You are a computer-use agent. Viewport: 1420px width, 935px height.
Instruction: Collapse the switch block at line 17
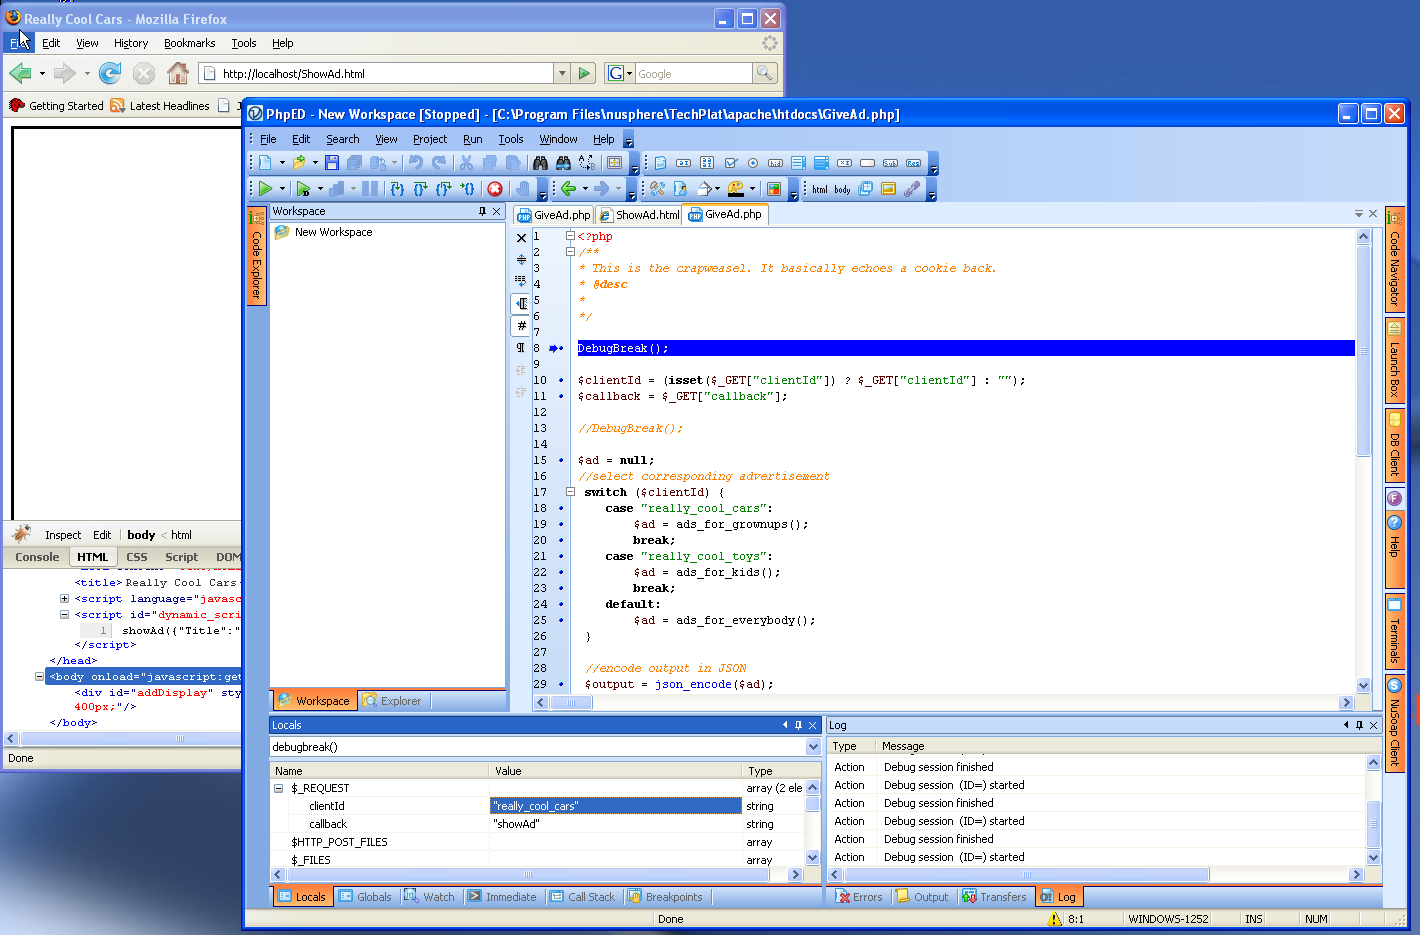click(x=570, y=492)
